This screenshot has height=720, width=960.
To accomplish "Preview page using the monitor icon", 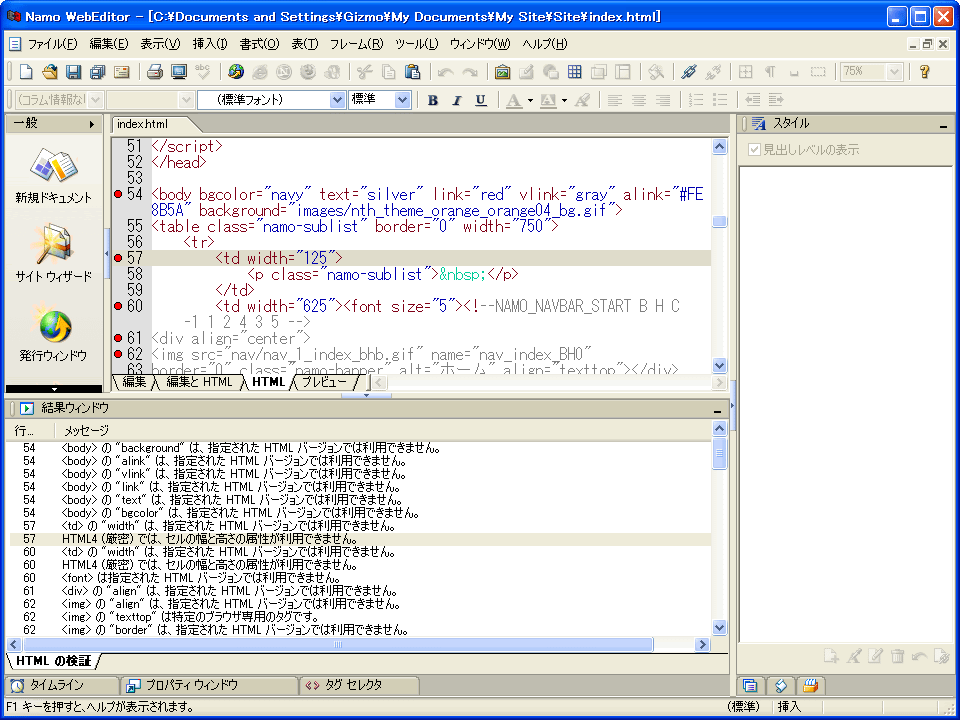I will coord(179,72).
